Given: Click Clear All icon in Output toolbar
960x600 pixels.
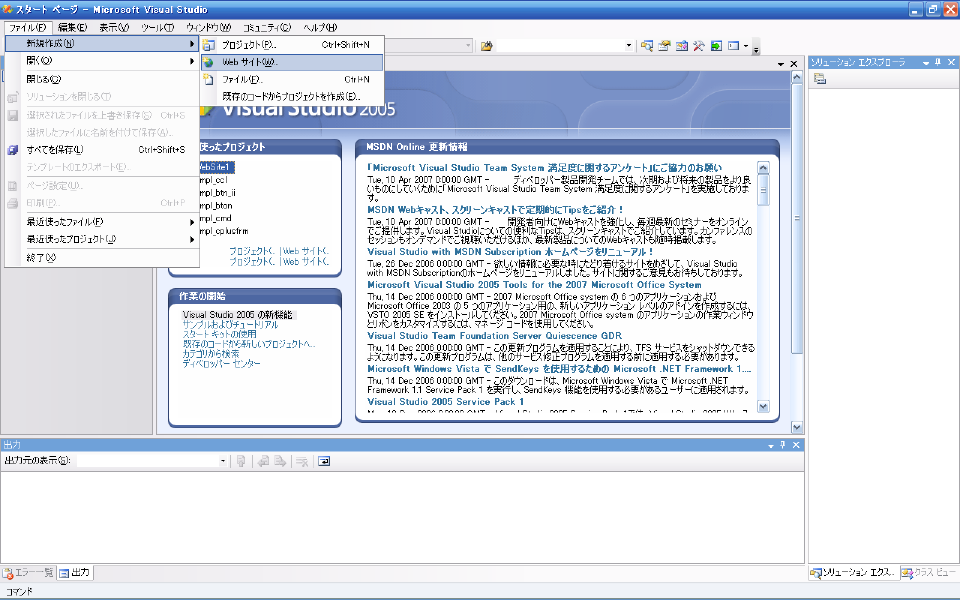Looking at the screenshot, I should click(x=302, y=461).
